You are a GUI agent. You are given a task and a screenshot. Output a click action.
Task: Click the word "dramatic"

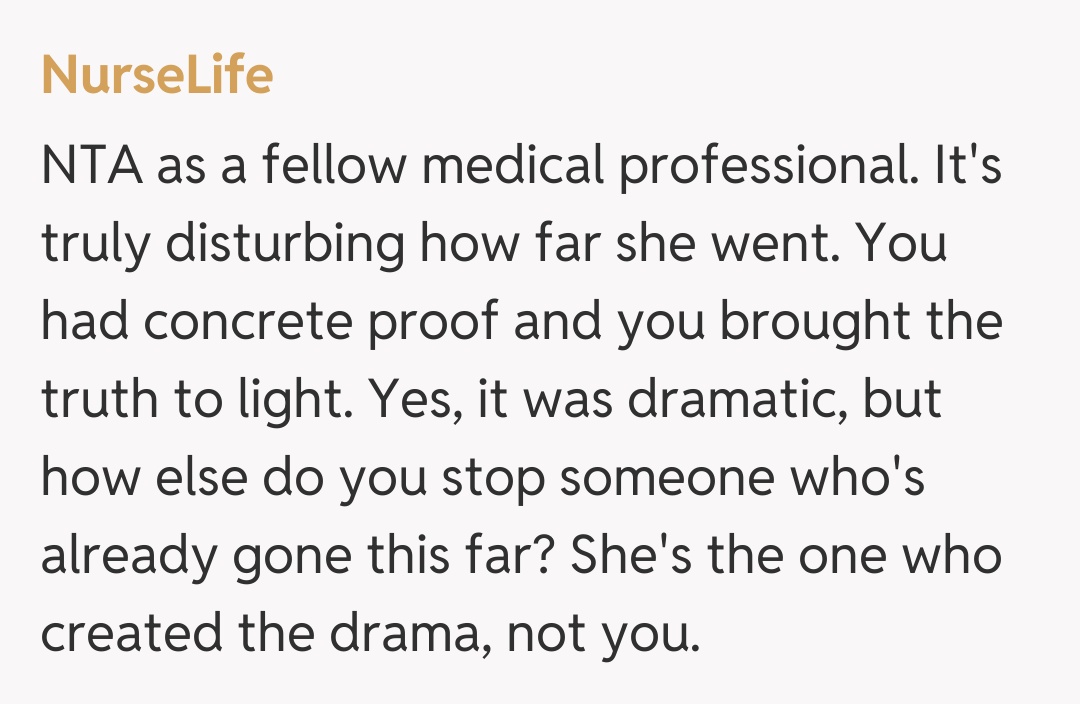[x=736, y=401]
